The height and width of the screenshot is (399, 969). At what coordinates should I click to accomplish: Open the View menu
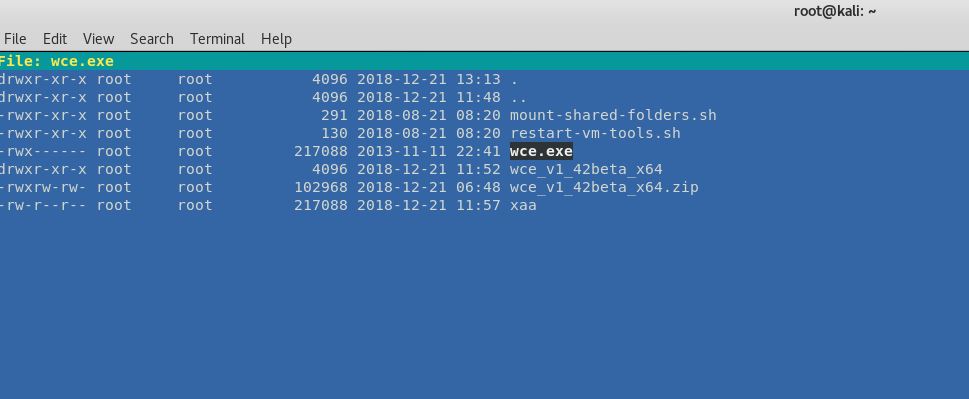click(x=98, y=39)
